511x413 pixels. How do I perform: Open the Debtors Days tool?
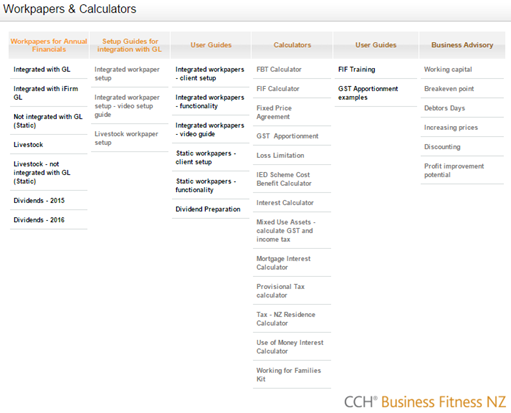coord(444,108)
